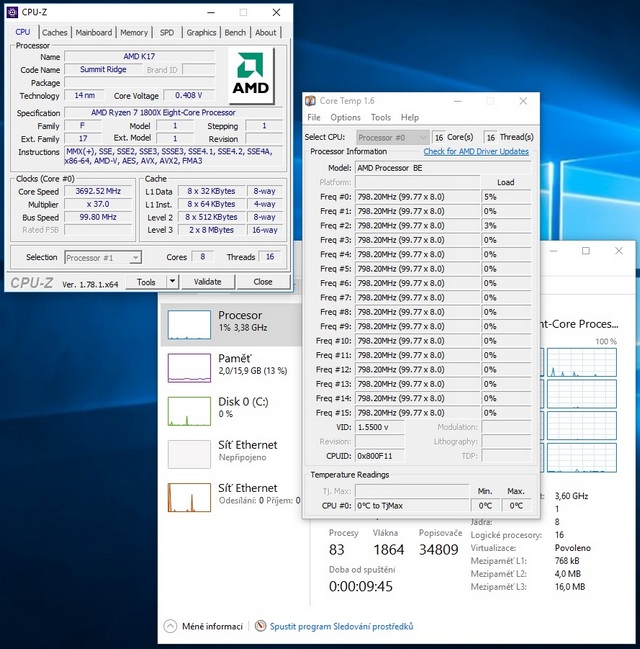The width and height of the screenshot is (640, 649).
Task: Select the Paměť memory graph thumbnail
Action: tap(189, 368)
